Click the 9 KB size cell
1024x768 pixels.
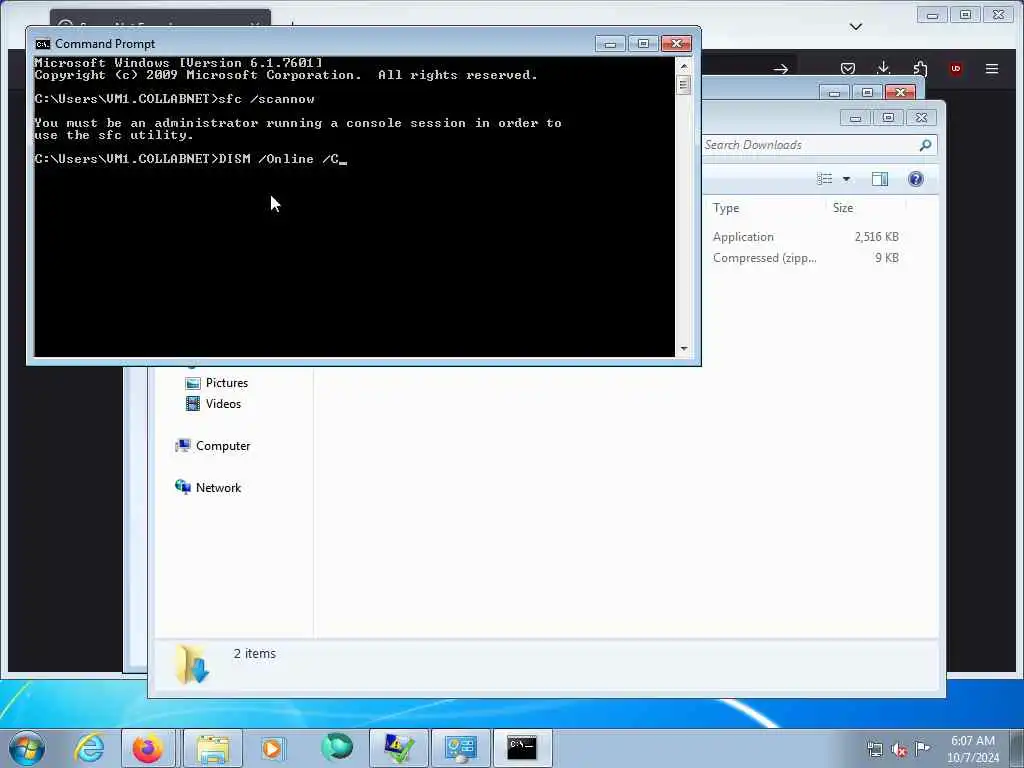(x=887, y=258)
